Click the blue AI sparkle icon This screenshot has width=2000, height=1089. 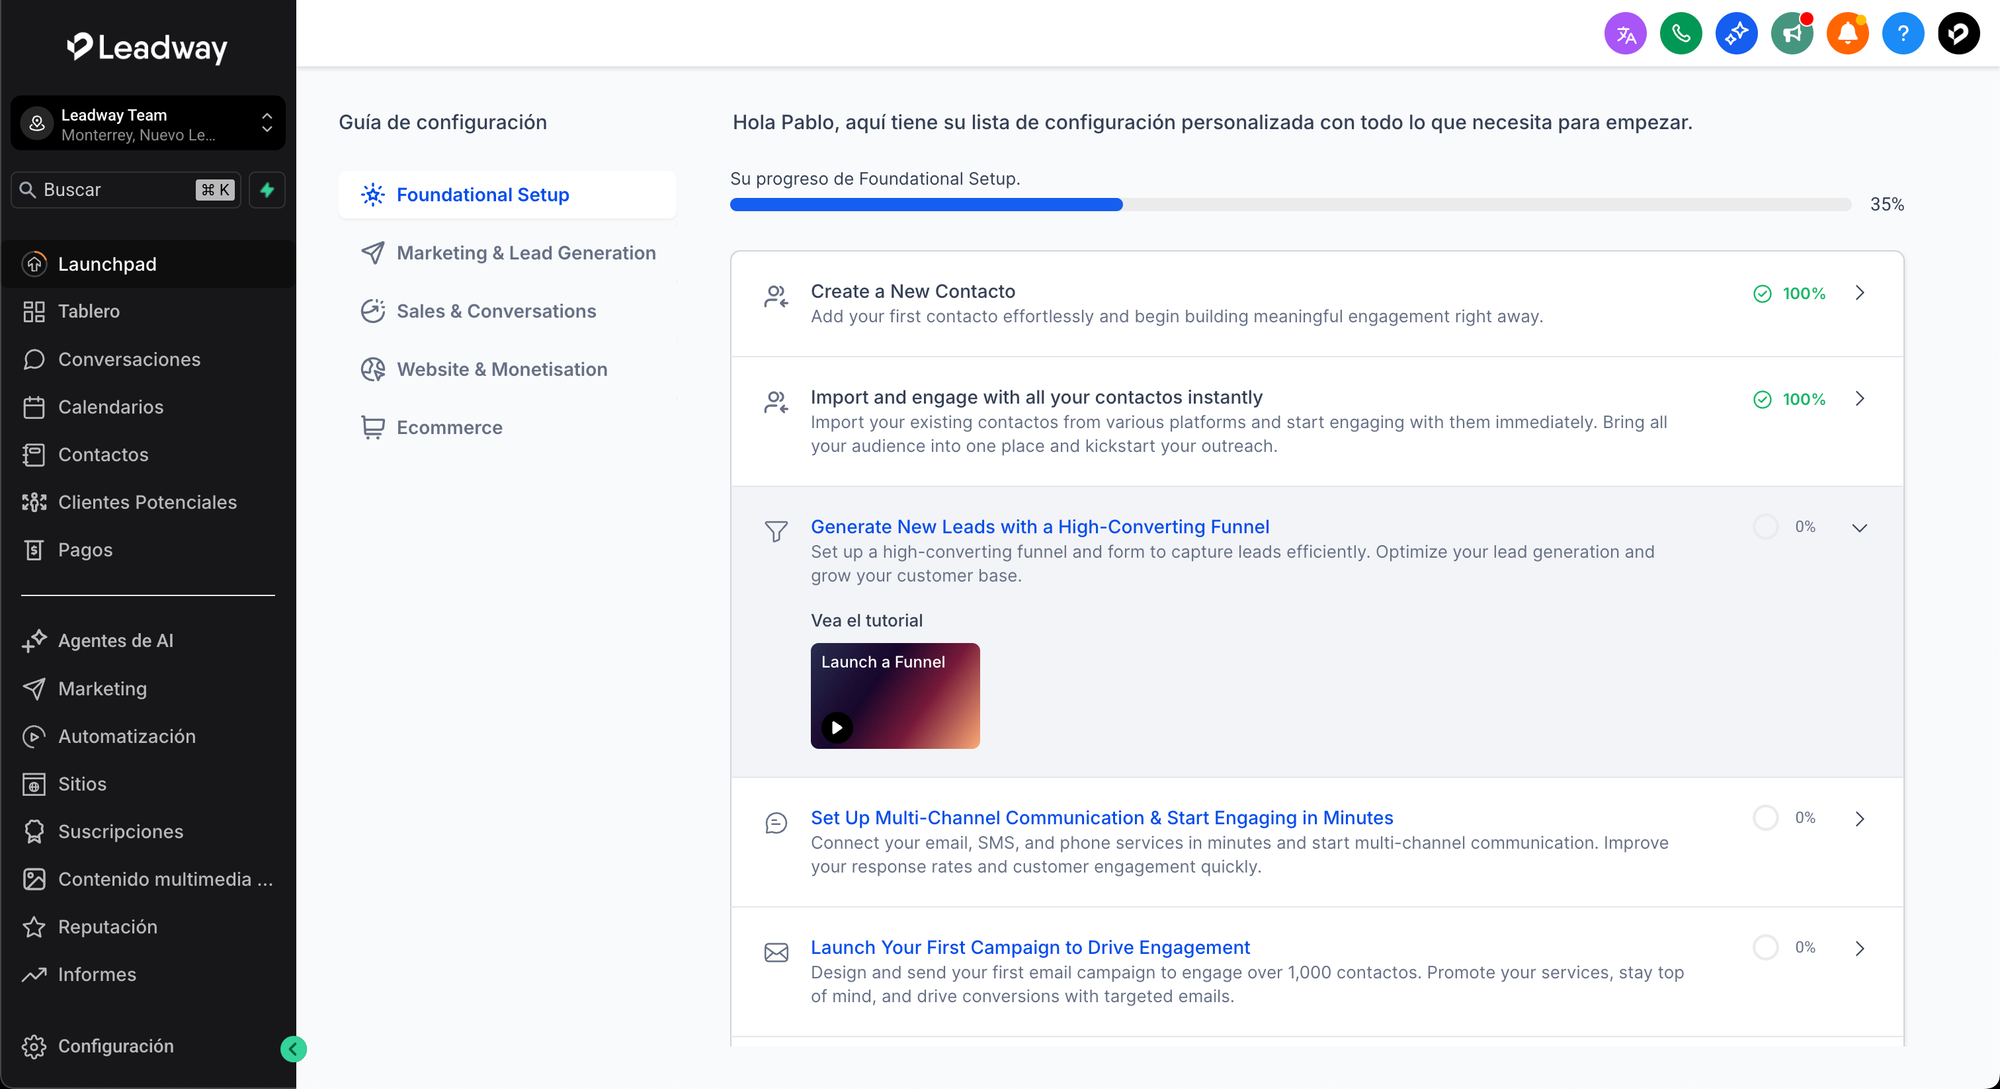point(1736,34)
